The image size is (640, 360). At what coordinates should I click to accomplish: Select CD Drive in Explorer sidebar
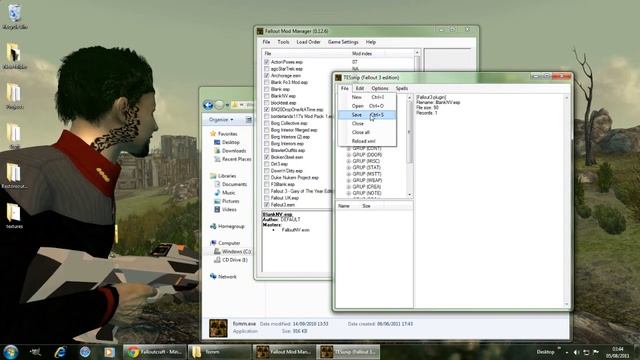pyautogui.click(x=231, y=260)
